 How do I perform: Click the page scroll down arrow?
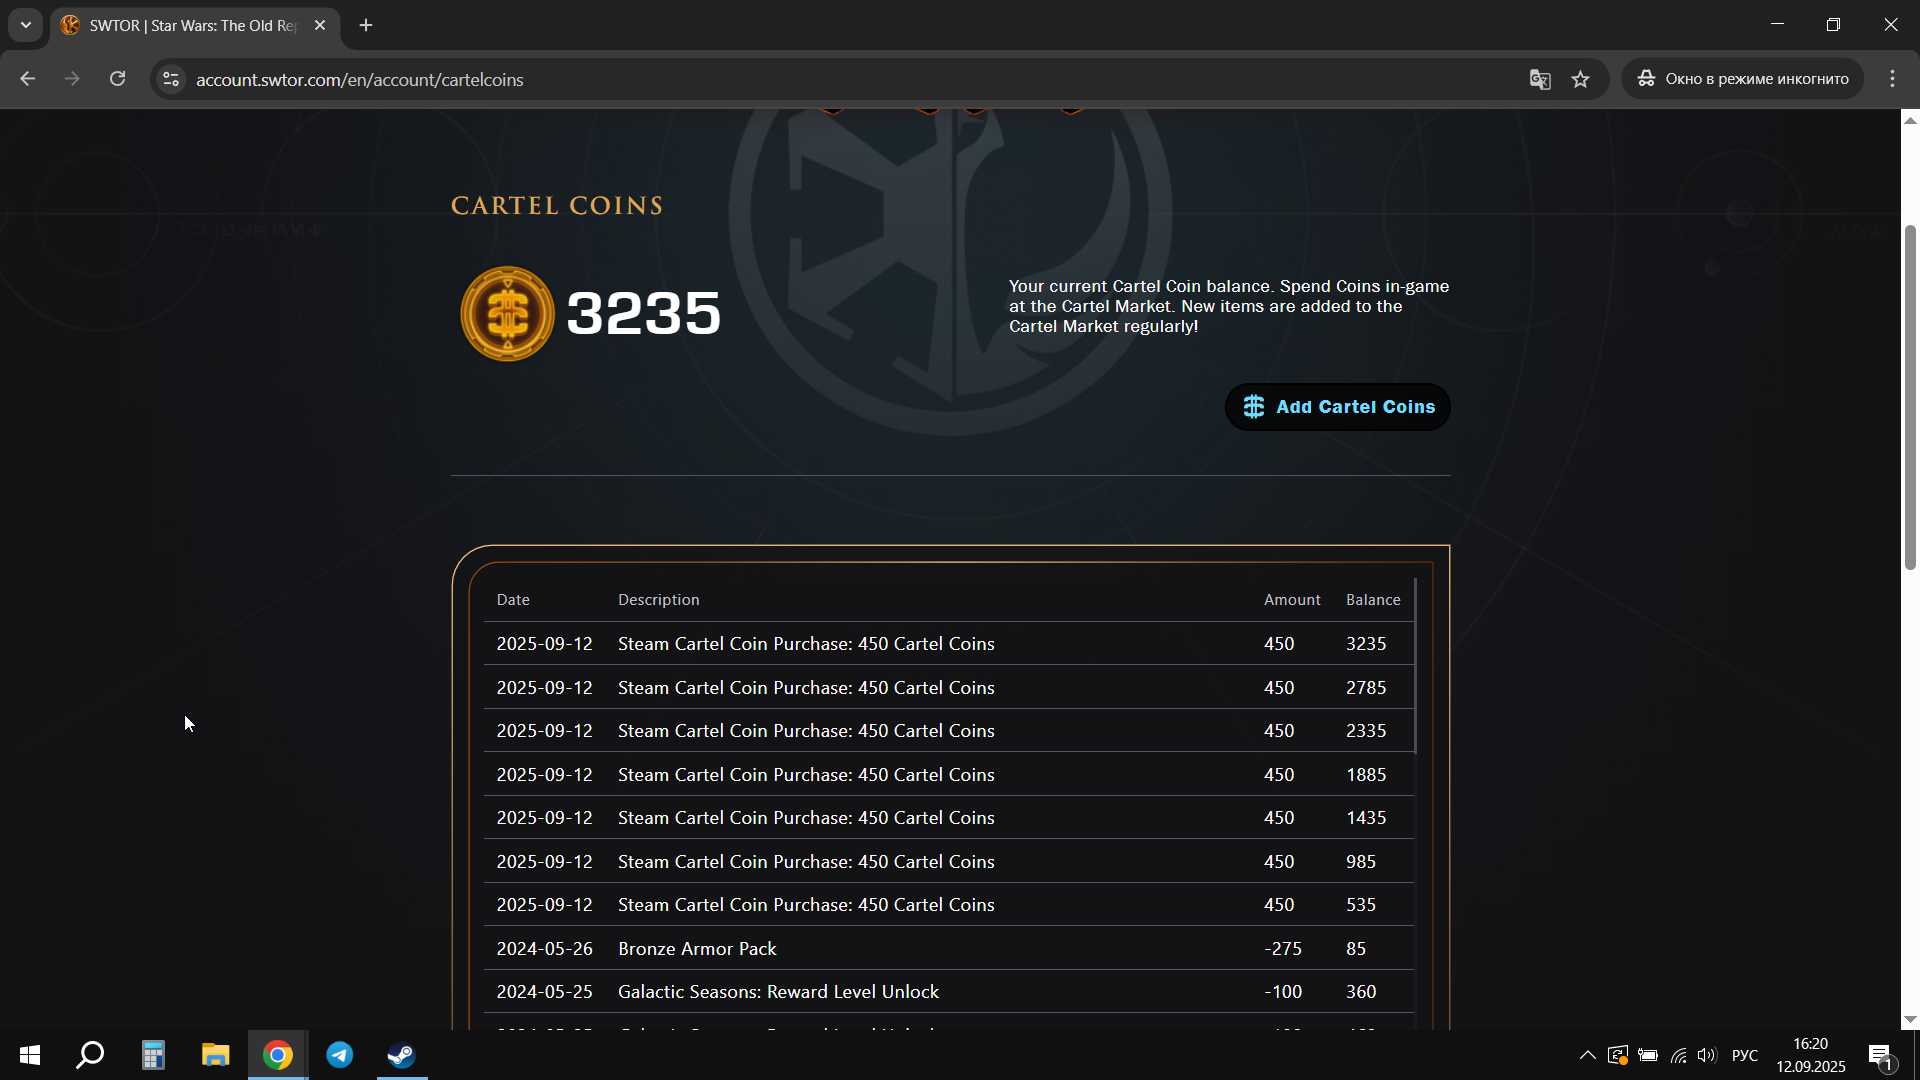pyautogui.click(x=1910, y=1020)
